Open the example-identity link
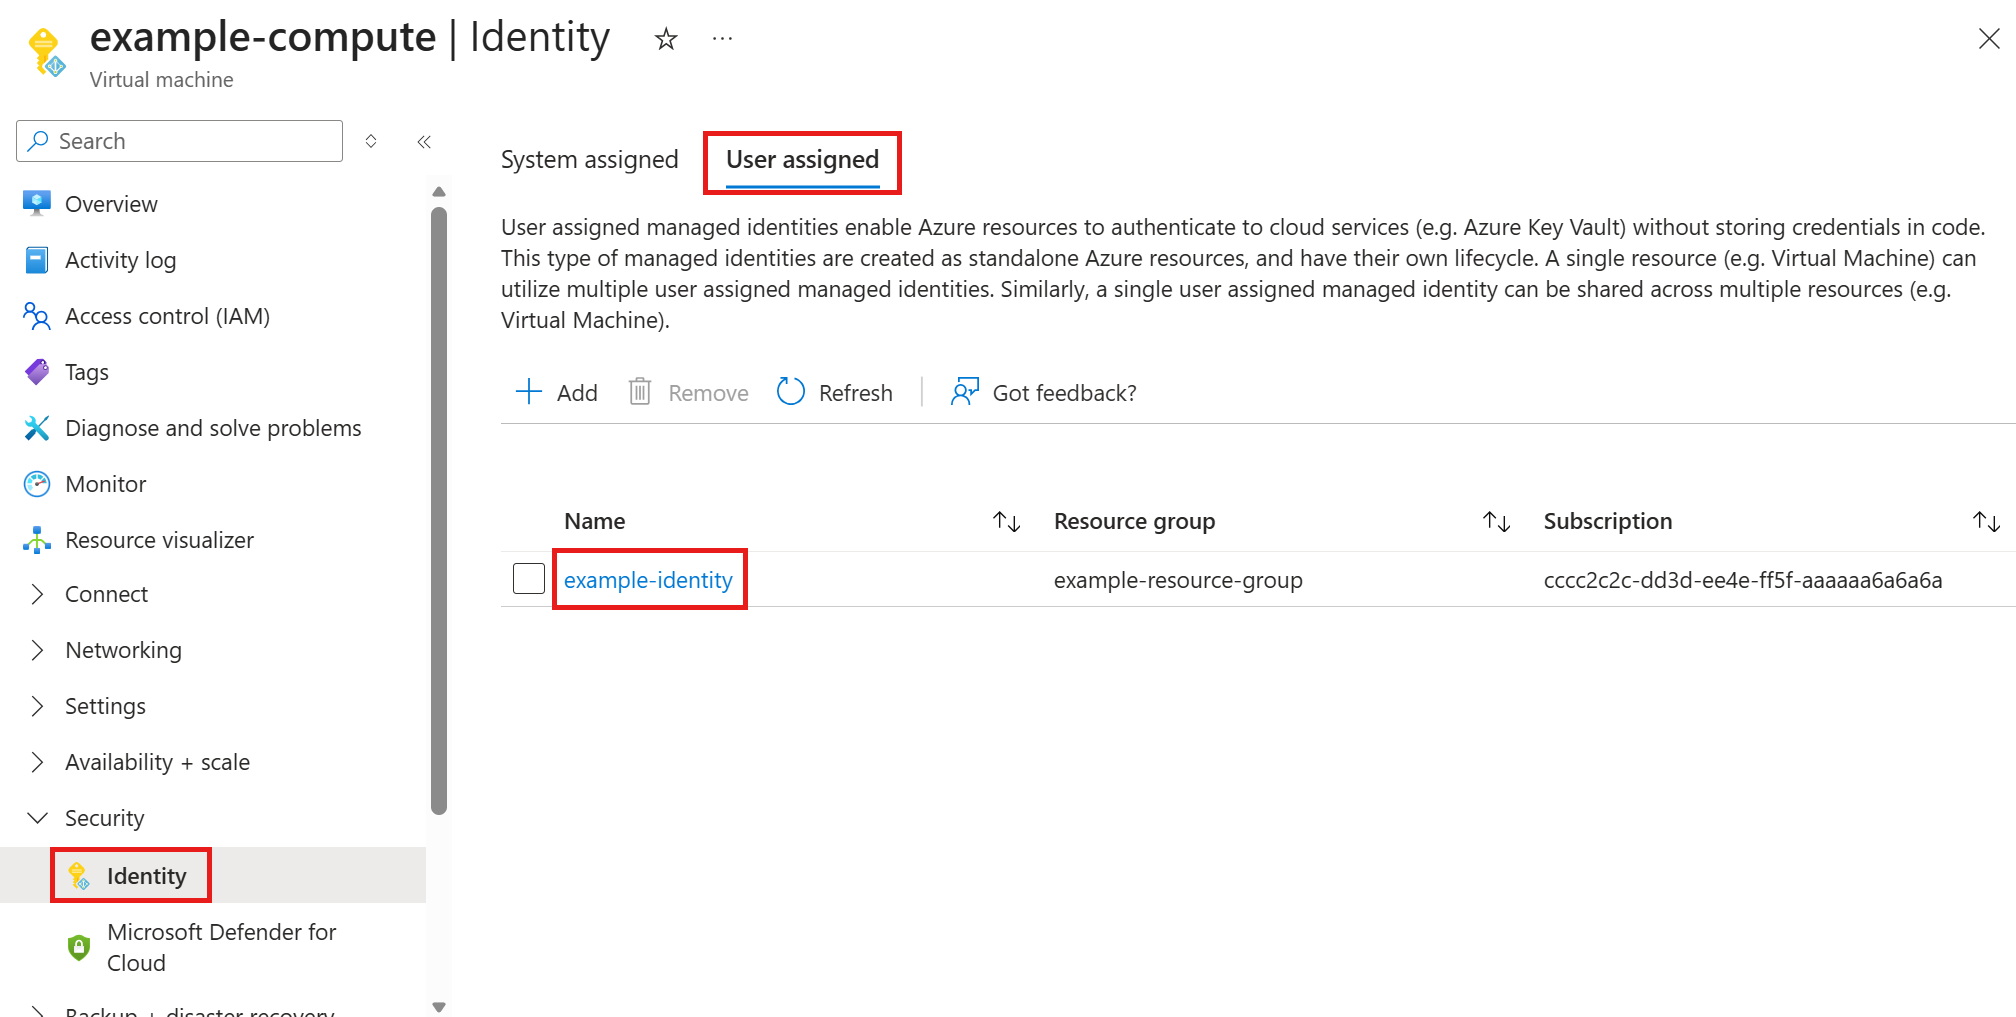The height and width of the screenshot is (1017, 2016). pos(648,579)
